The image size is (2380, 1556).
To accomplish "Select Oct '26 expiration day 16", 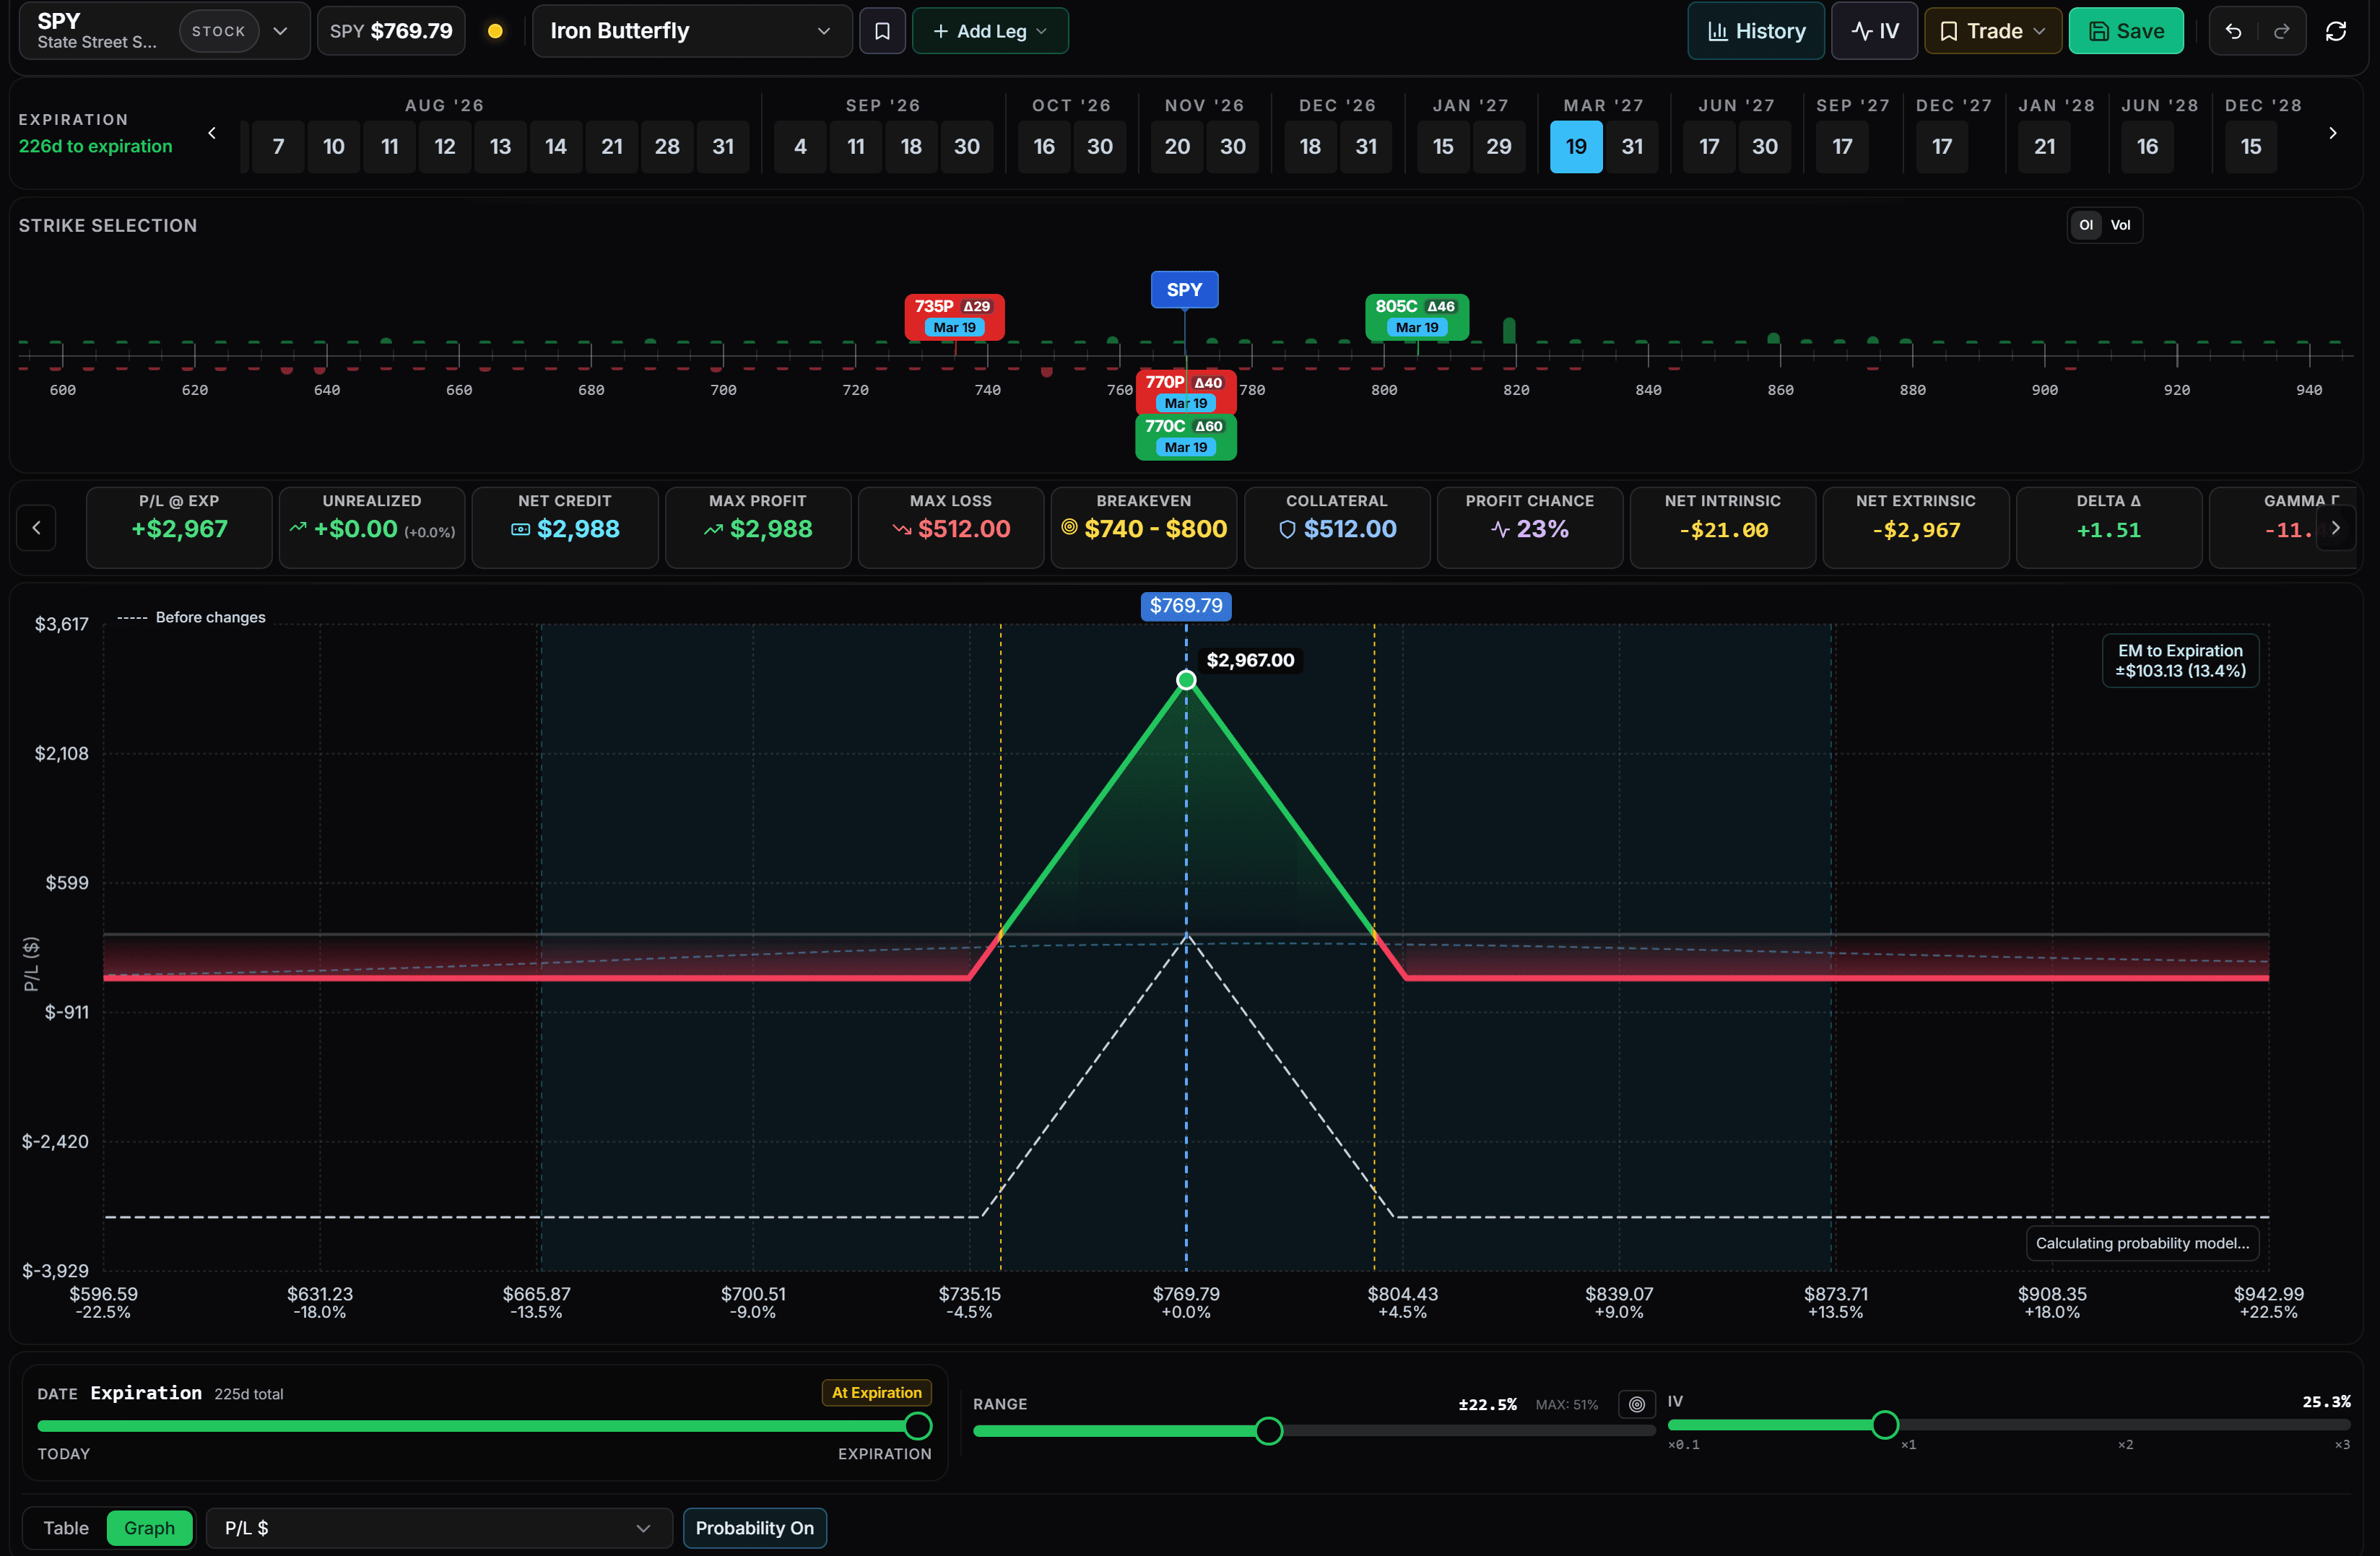I will tap(1043, 146).
